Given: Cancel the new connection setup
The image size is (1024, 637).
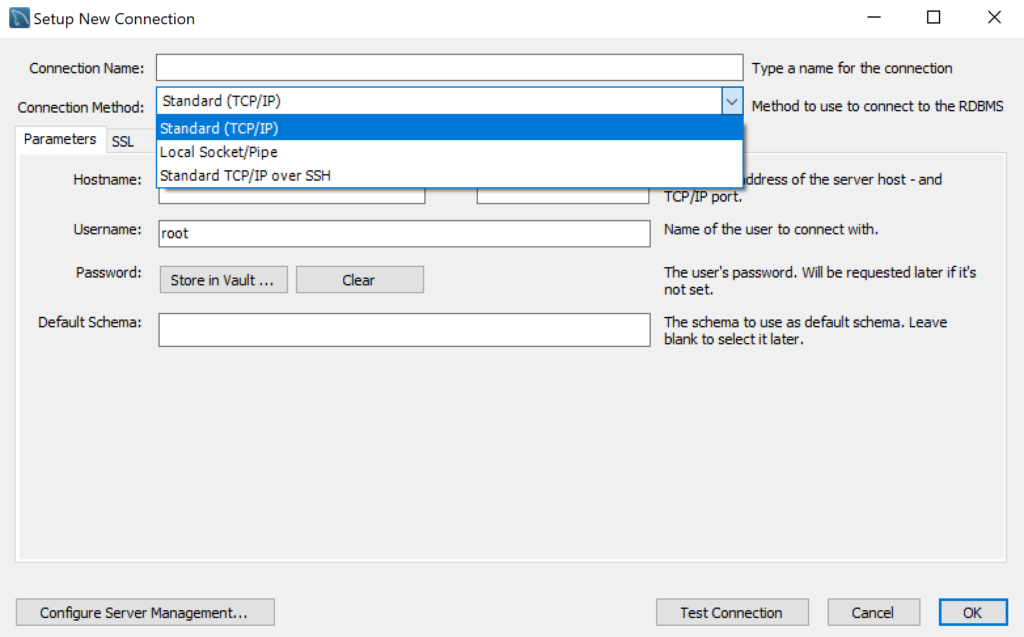Looking at the screenshot, I should click(x=872, y=612).
